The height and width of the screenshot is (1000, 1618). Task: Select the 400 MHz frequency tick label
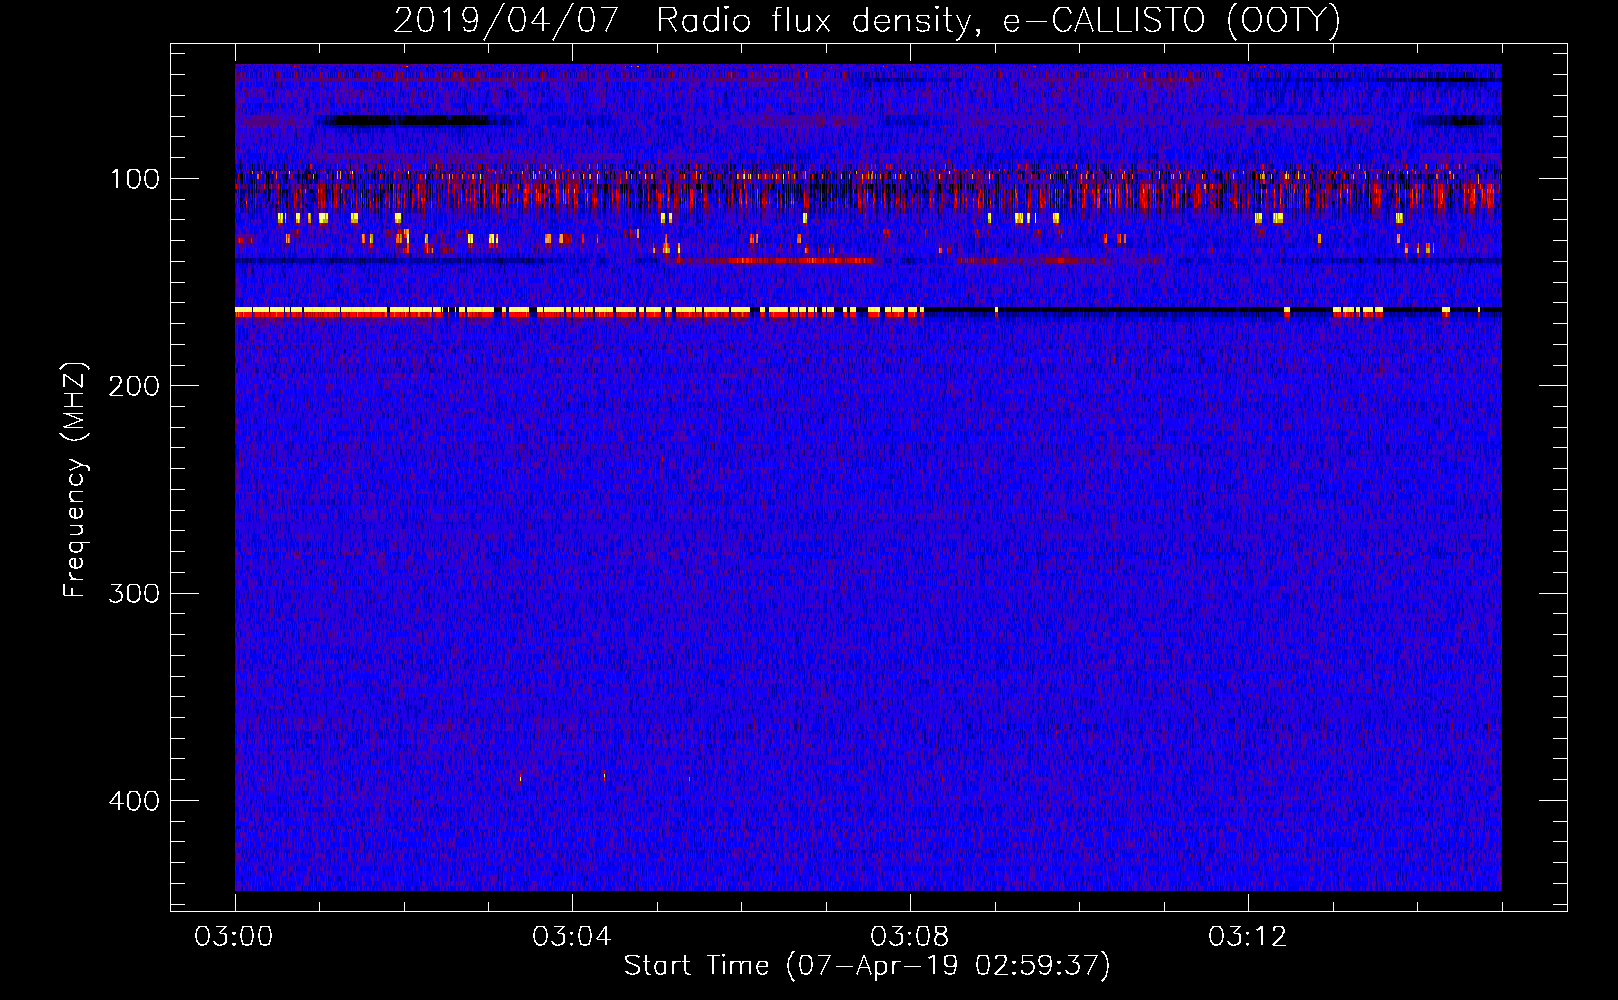coord(133,801)
